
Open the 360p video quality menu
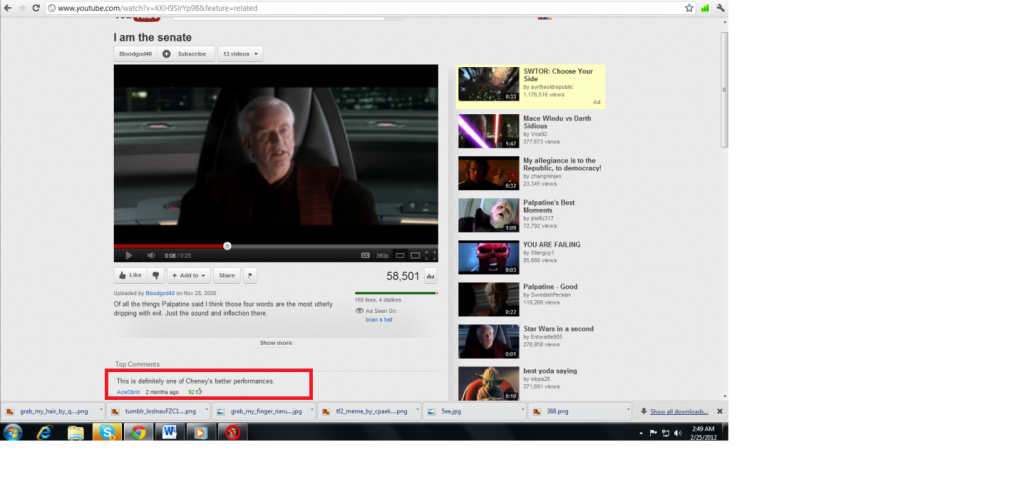pyautogui.click(x=382, y=255)
